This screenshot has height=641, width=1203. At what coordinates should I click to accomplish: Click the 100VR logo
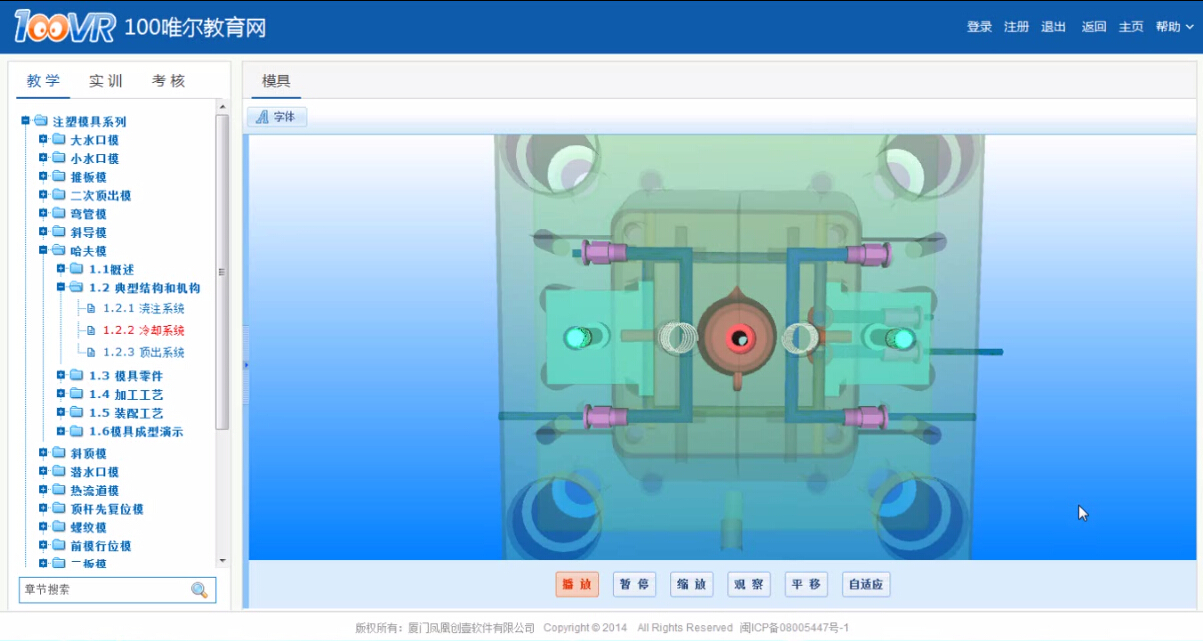click(66, 27)
